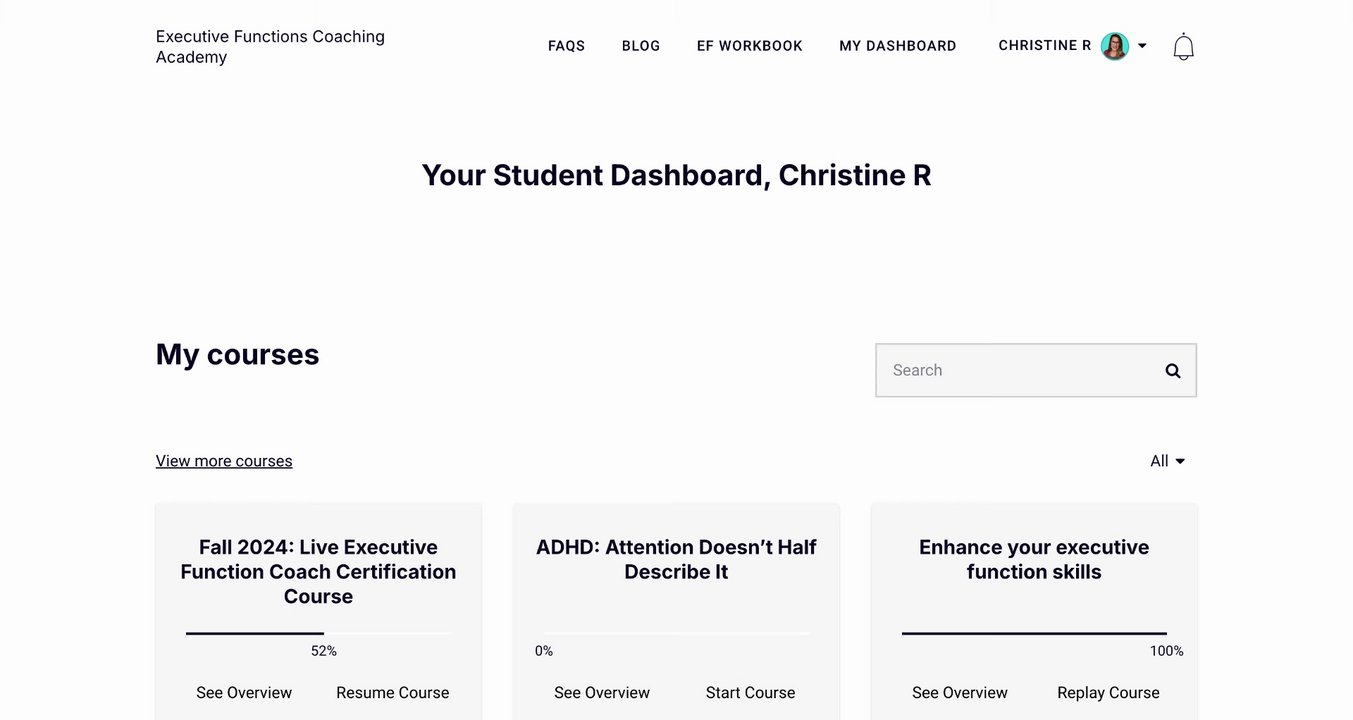
Task: Expand the Christine R account dropdown arrow
Action: 1142,46
